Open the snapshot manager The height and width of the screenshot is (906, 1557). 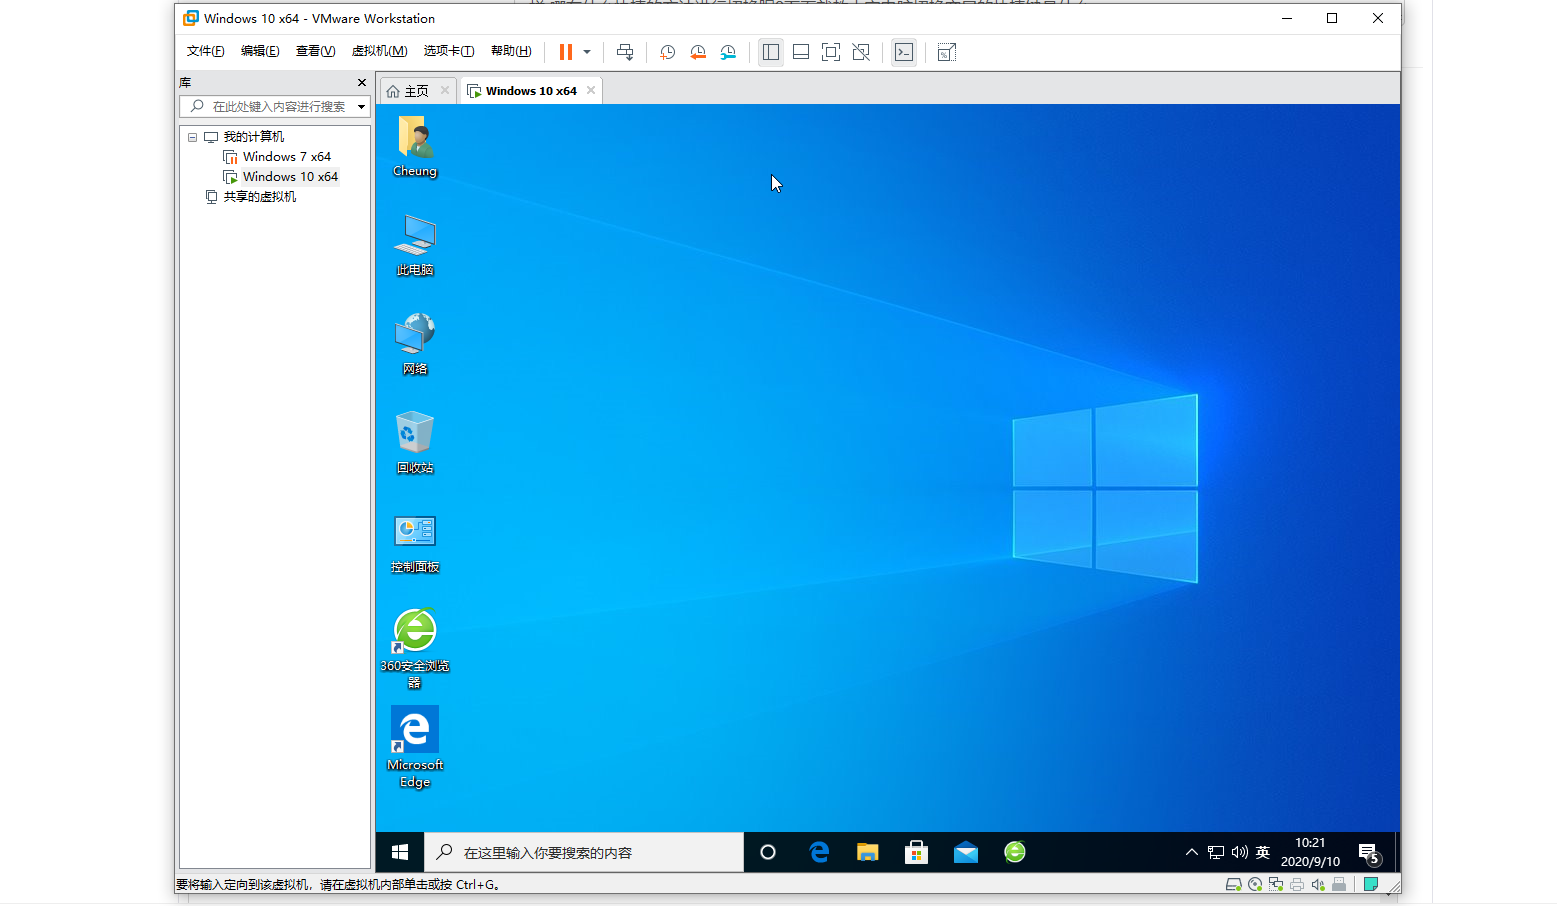(x=728, y=52)
